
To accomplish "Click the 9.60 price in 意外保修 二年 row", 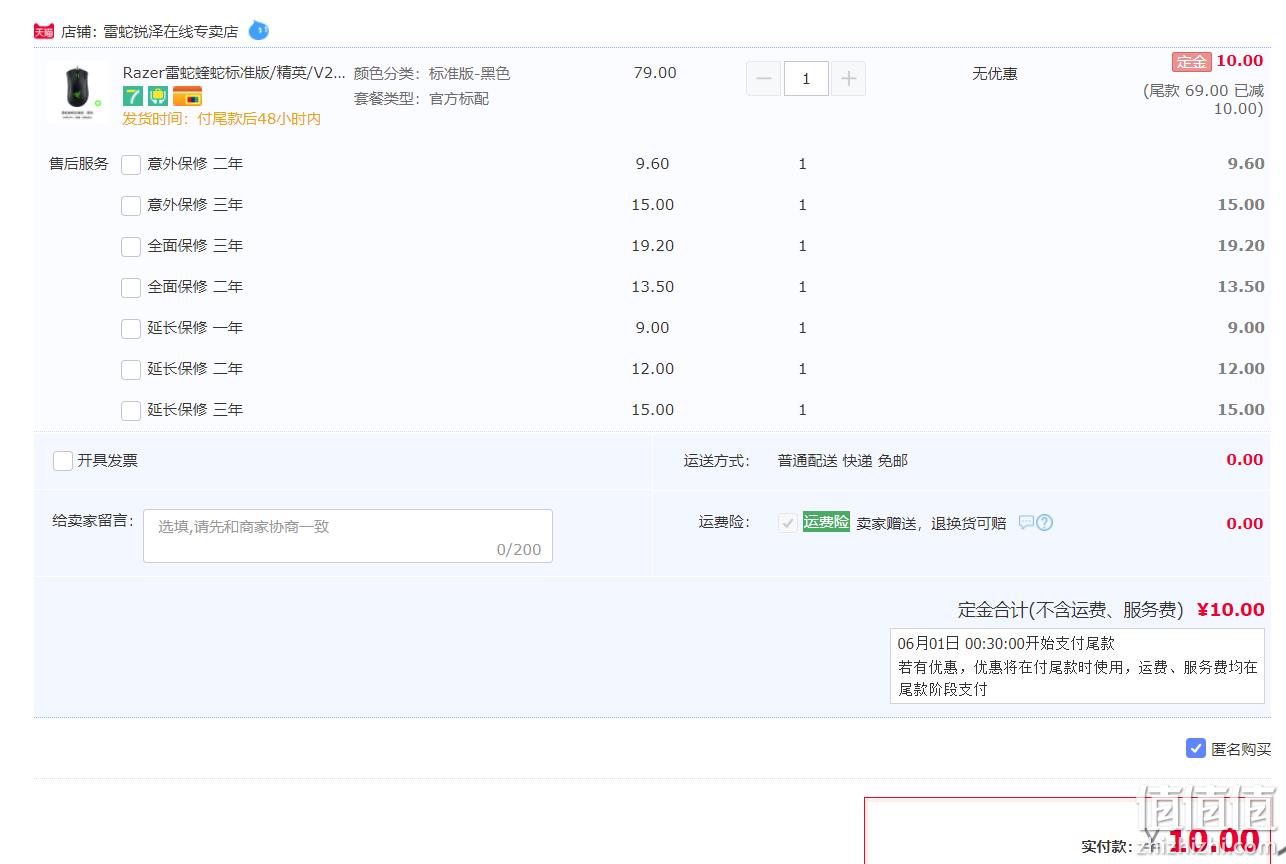I will point(652,164).
